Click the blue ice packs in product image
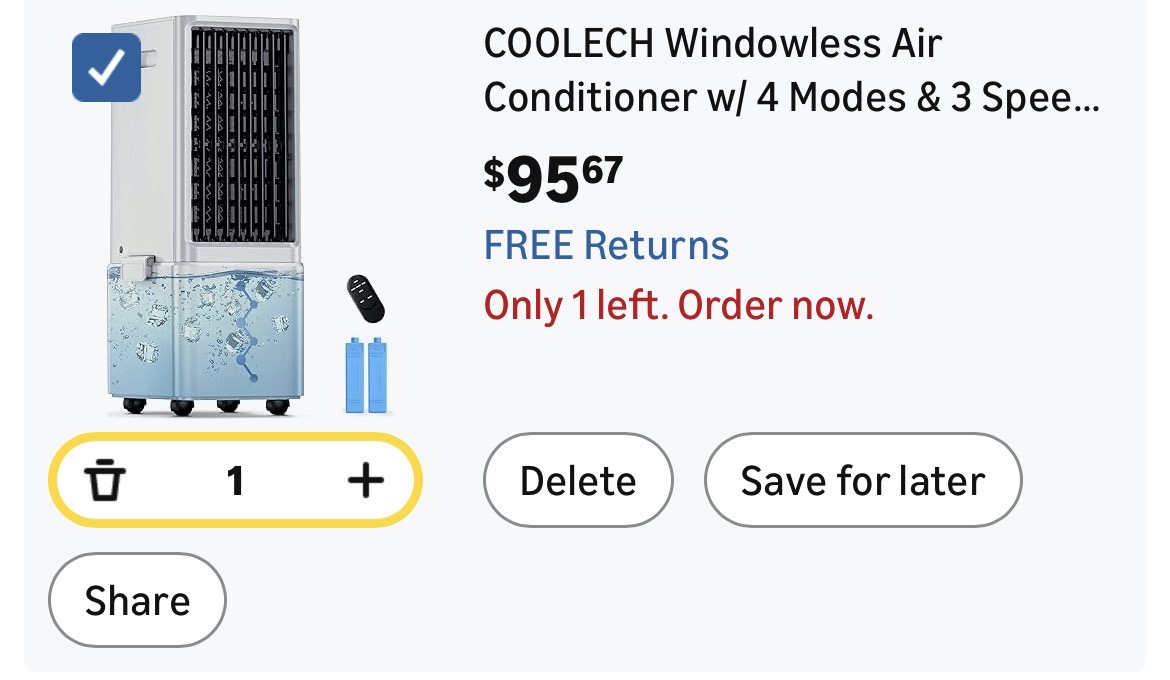Screen dimensions: 1170x680 [x=366, y=375]
